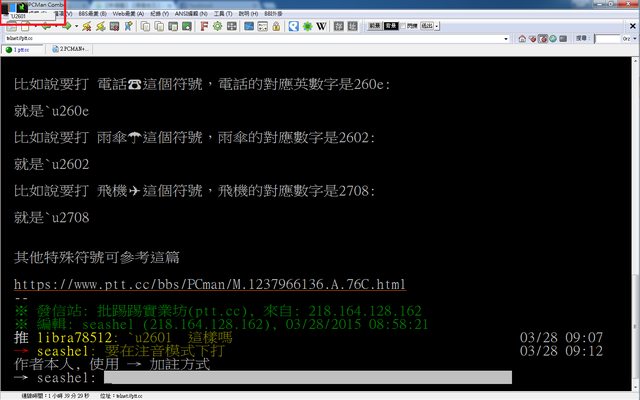The height and width of the screenshot is (400, 640).
Task: Click the 前景 foreground color button
Action: click(x=373, y=25)
